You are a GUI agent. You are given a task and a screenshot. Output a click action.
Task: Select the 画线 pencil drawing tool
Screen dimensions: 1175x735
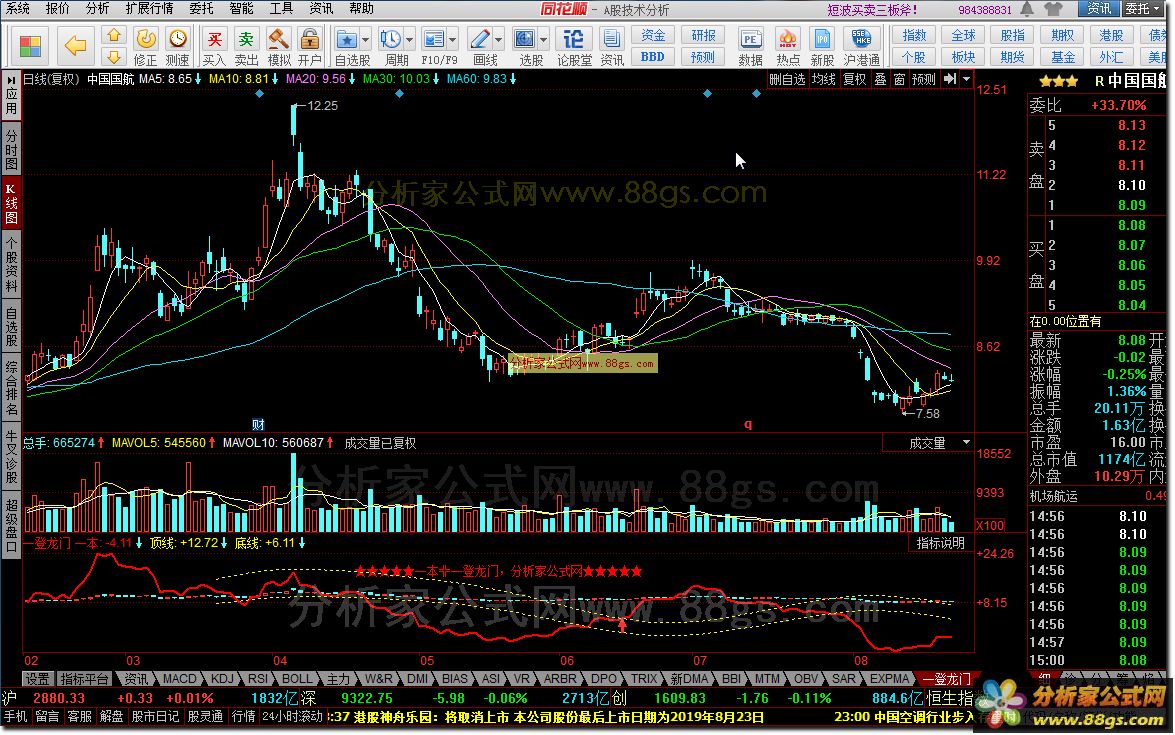(479, 39)
